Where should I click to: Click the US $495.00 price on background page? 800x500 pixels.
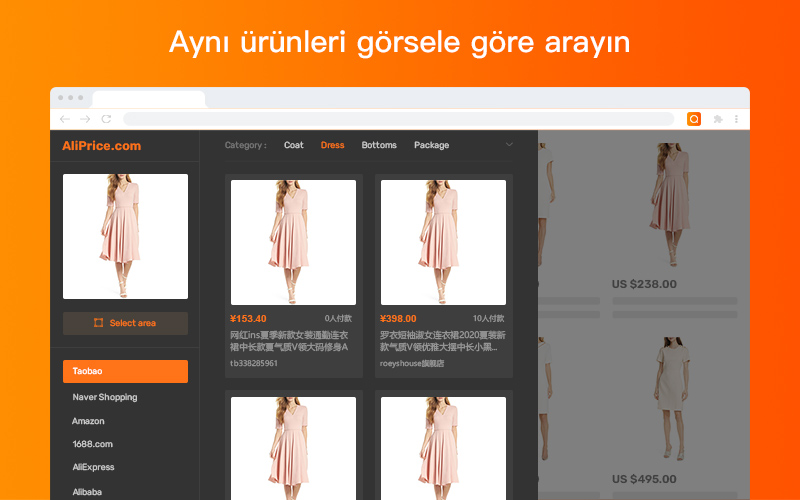[x=644, y=479]
